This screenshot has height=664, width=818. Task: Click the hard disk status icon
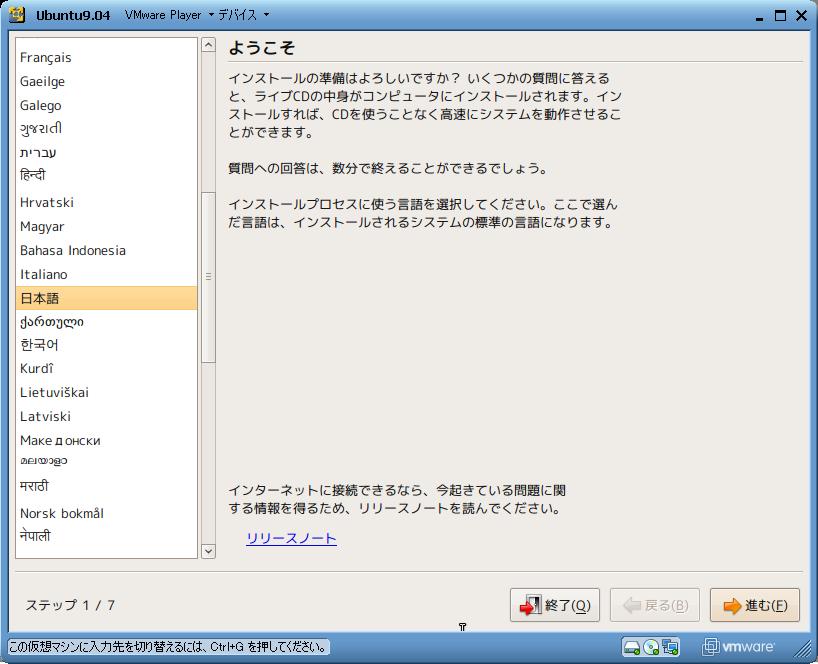coord(632,647)
